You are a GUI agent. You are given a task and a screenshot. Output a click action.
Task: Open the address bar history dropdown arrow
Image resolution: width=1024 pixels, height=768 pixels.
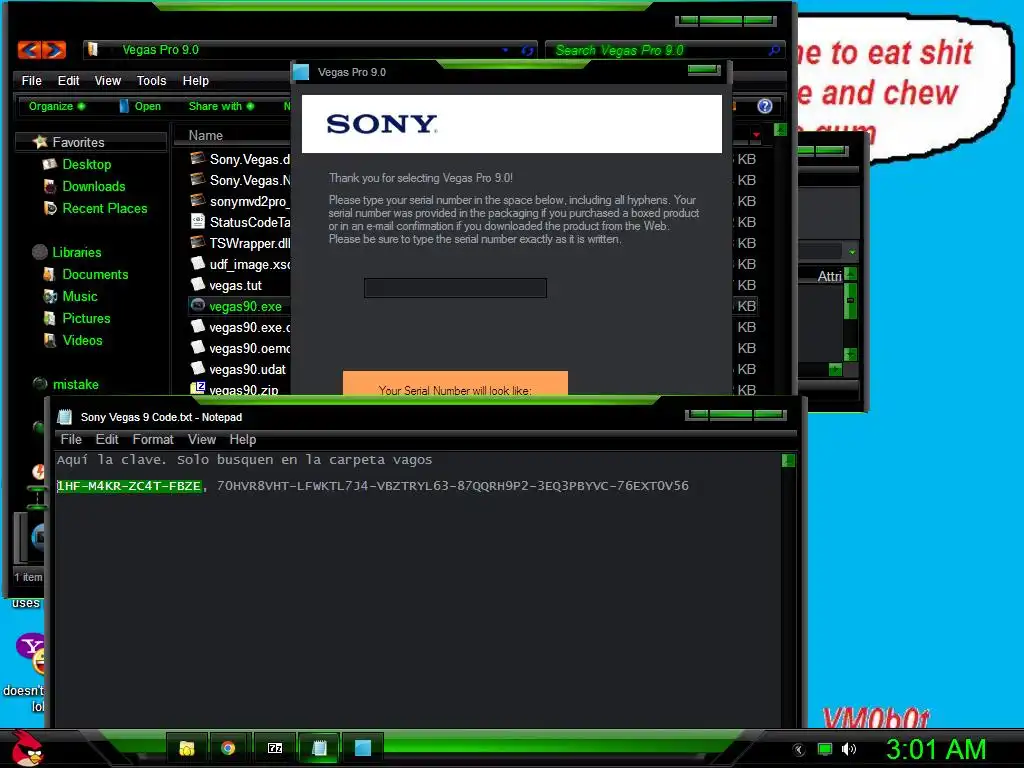pyautogui.click(x=505, y=50)
